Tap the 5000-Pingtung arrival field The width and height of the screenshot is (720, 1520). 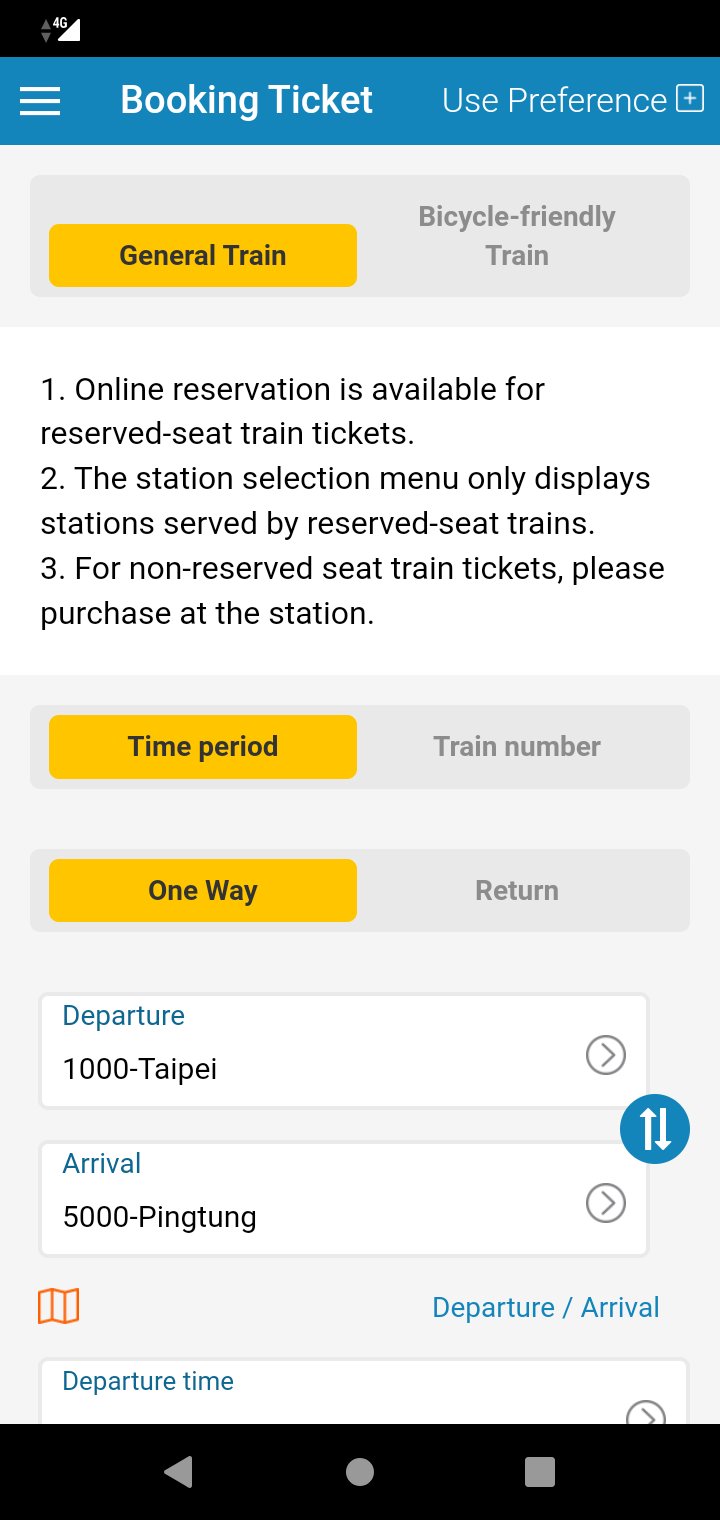[x=300, y=1217]
